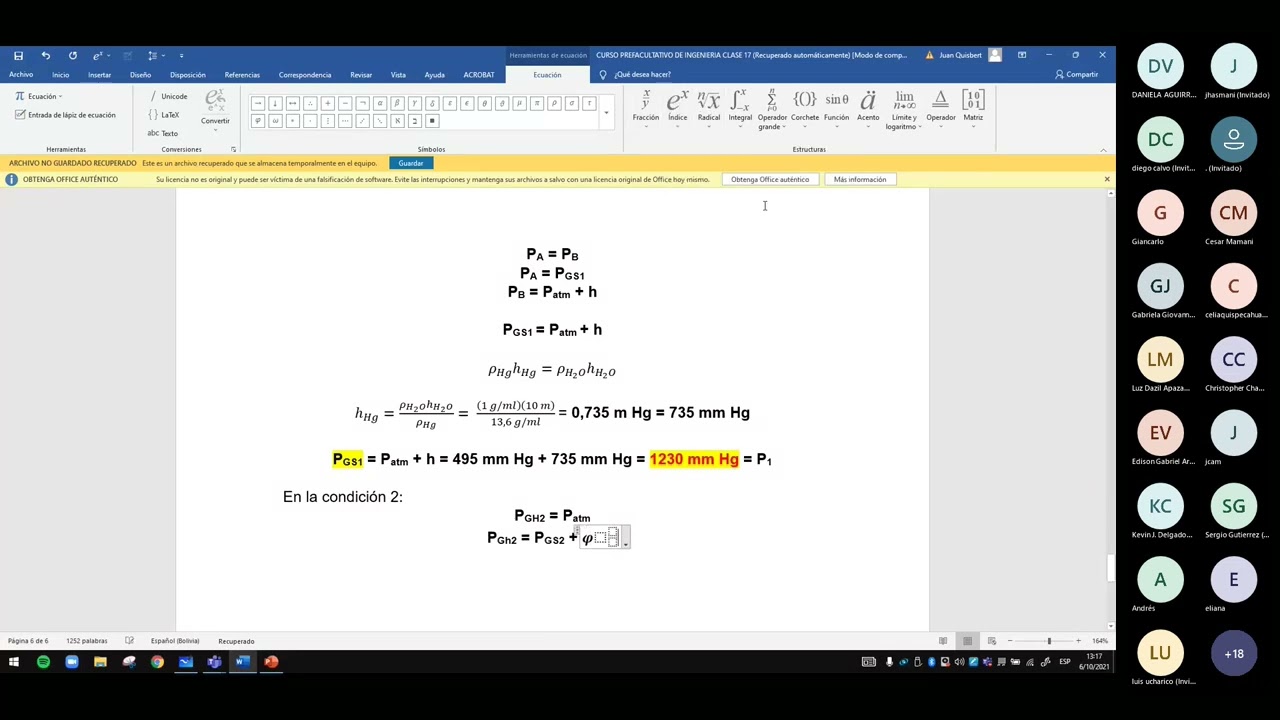This screenshot has width=1280, height=720.
Task: Insert the plus symbol from gallery
Action: (x=327, y=103)
